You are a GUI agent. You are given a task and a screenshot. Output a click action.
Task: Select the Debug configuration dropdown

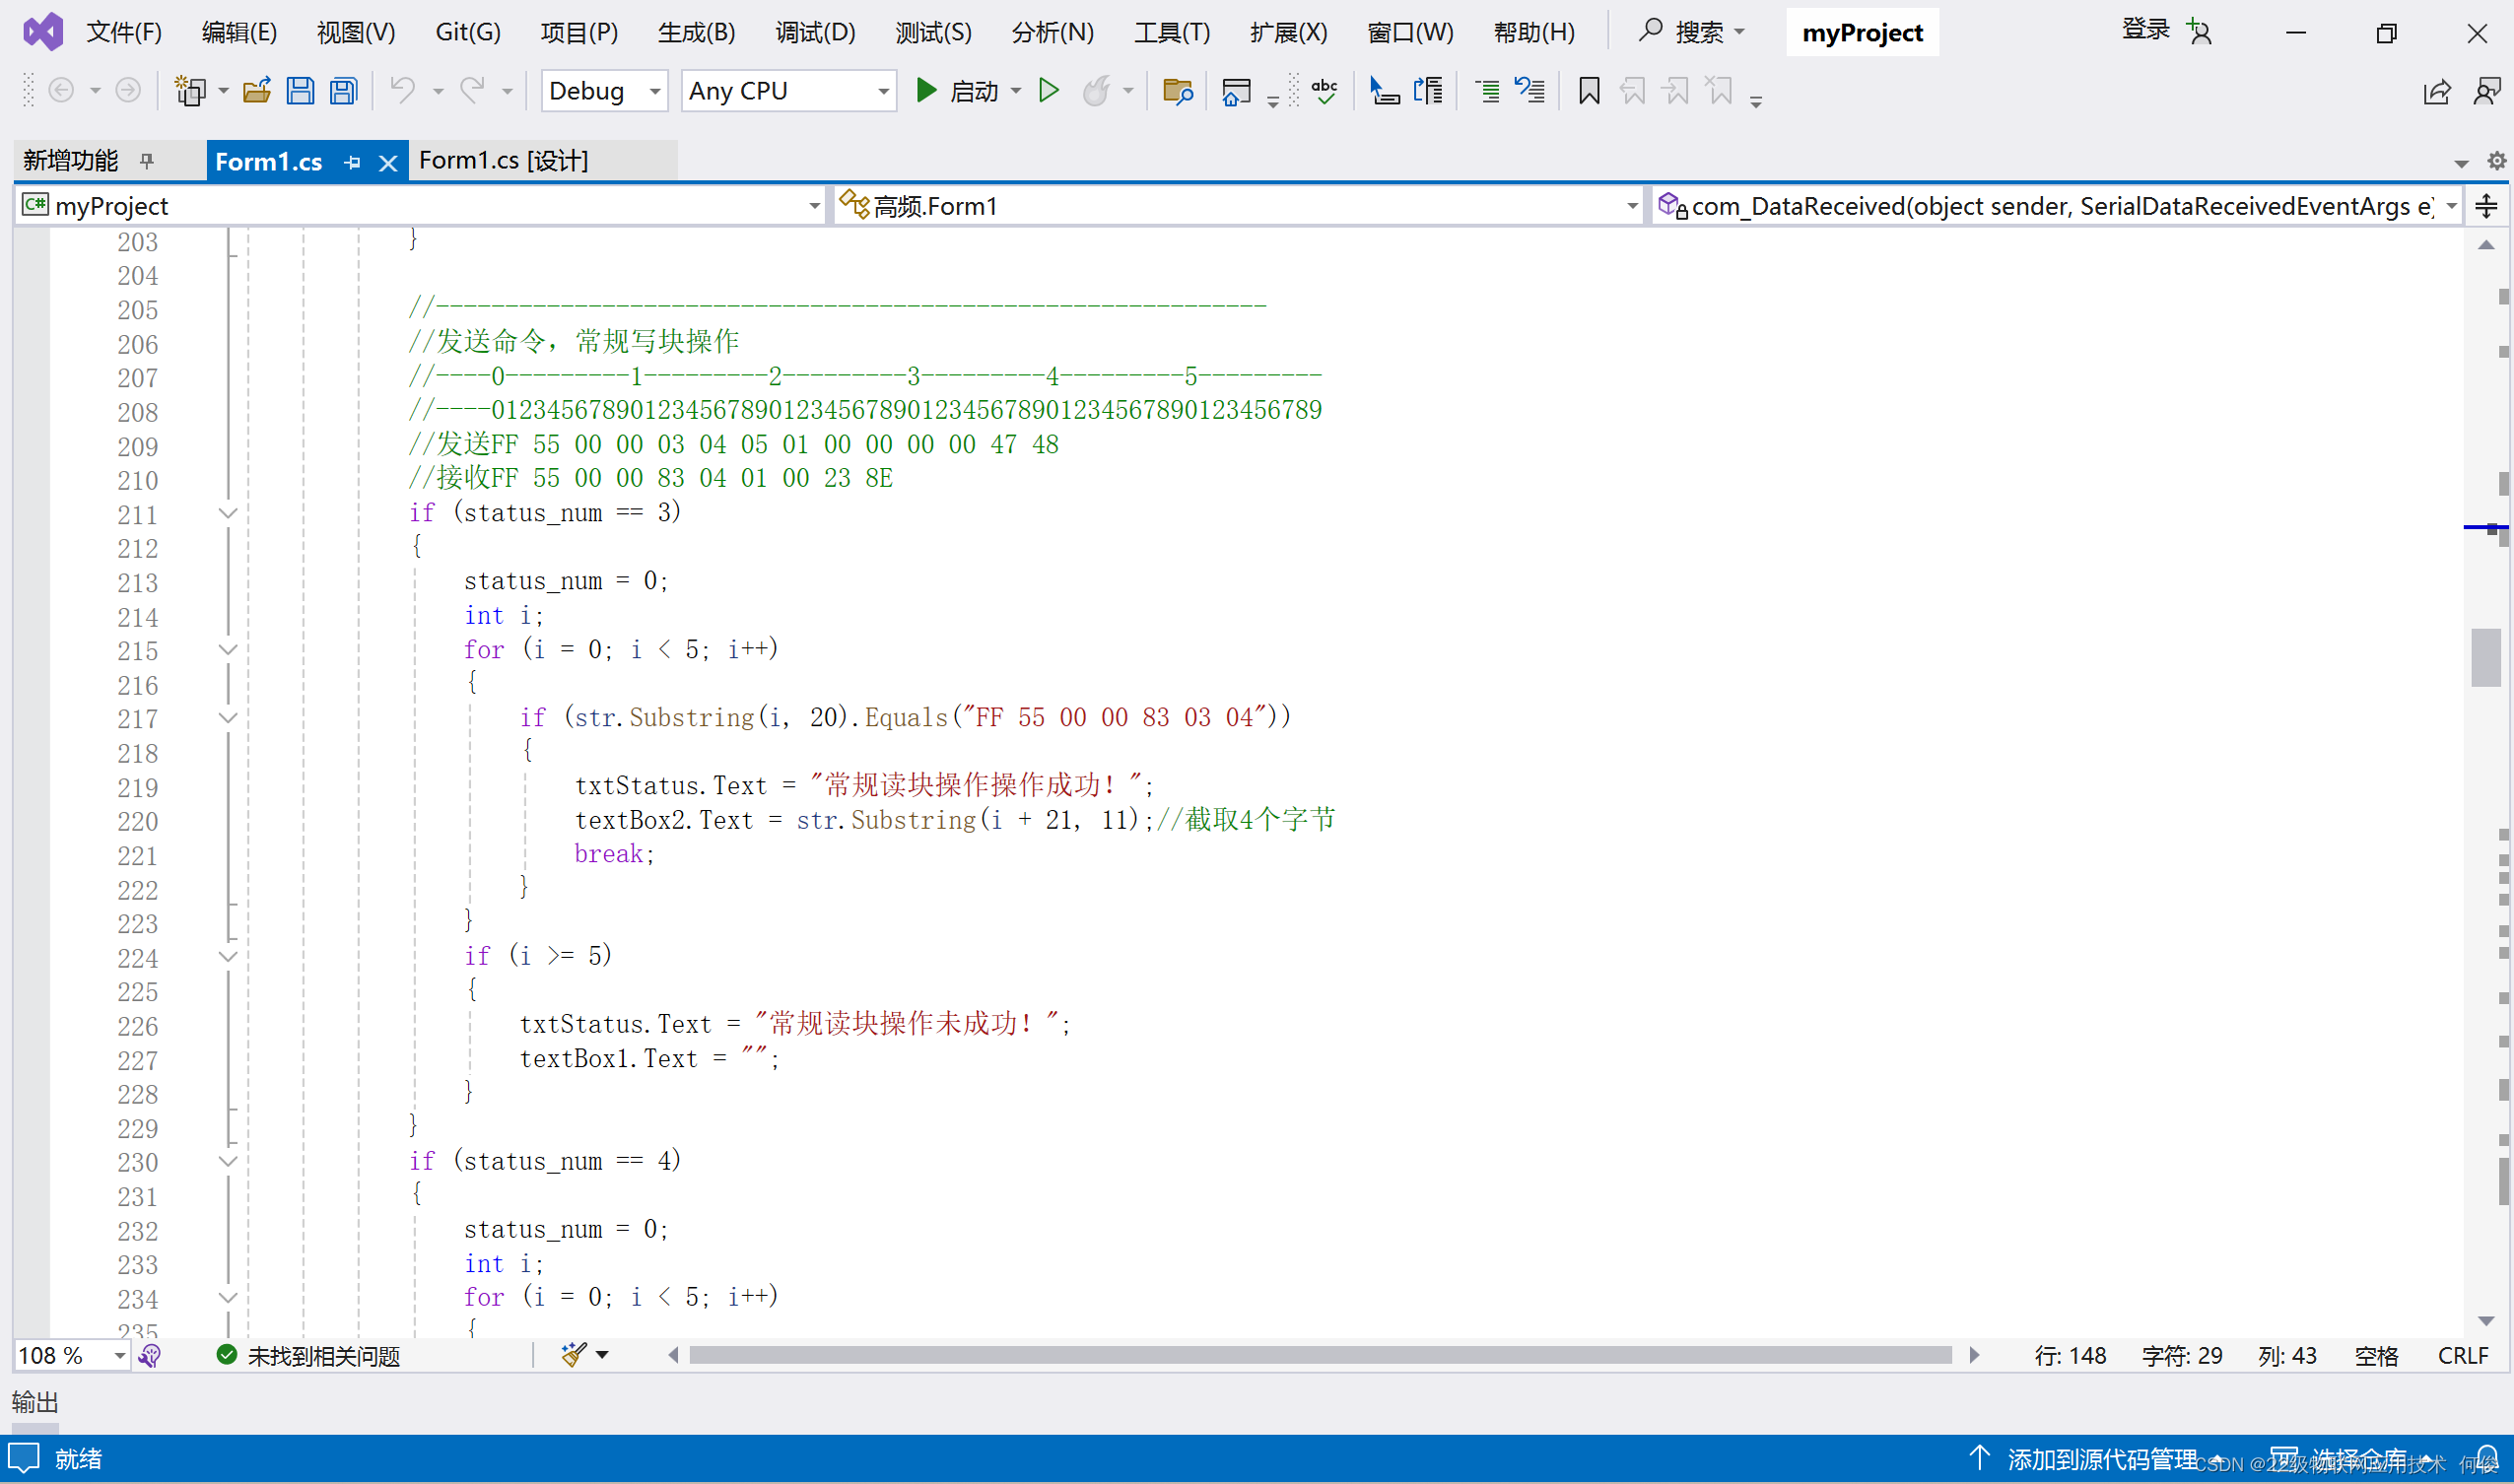click(601, 90)
